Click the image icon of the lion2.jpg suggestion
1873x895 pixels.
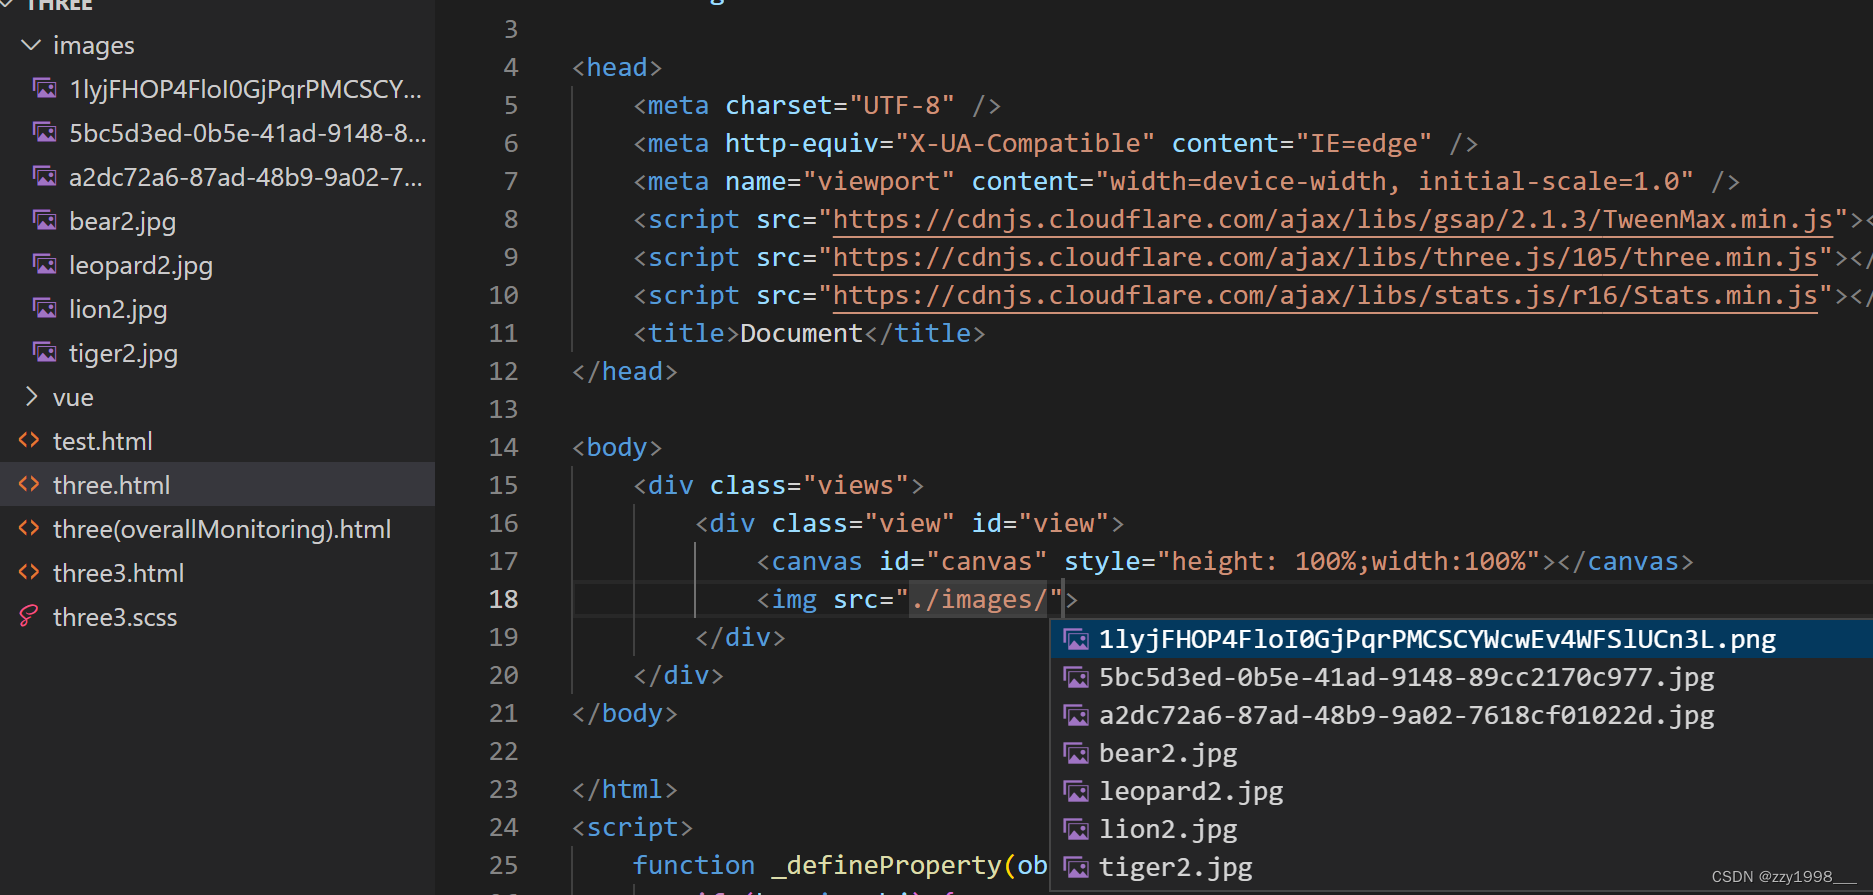pyautogui.click(x=1076, y=829)
